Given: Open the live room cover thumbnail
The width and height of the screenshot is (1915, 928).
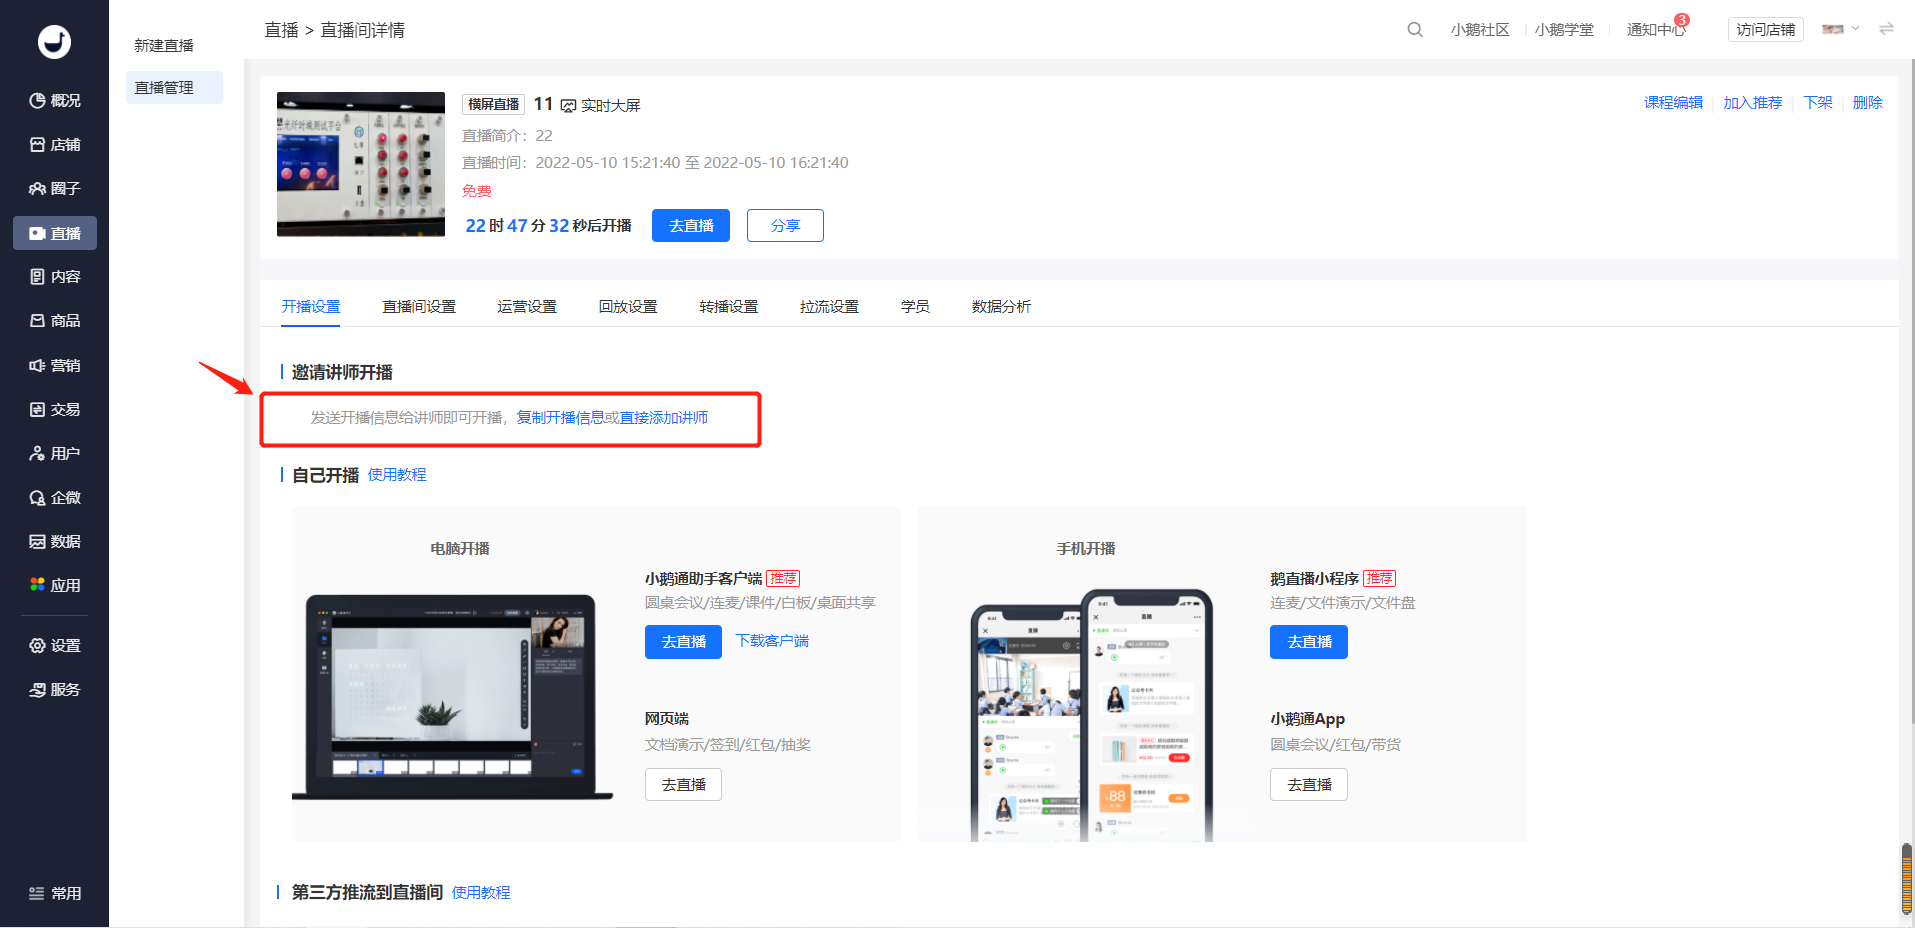Looking at the screenshot, I should [361, 164].
